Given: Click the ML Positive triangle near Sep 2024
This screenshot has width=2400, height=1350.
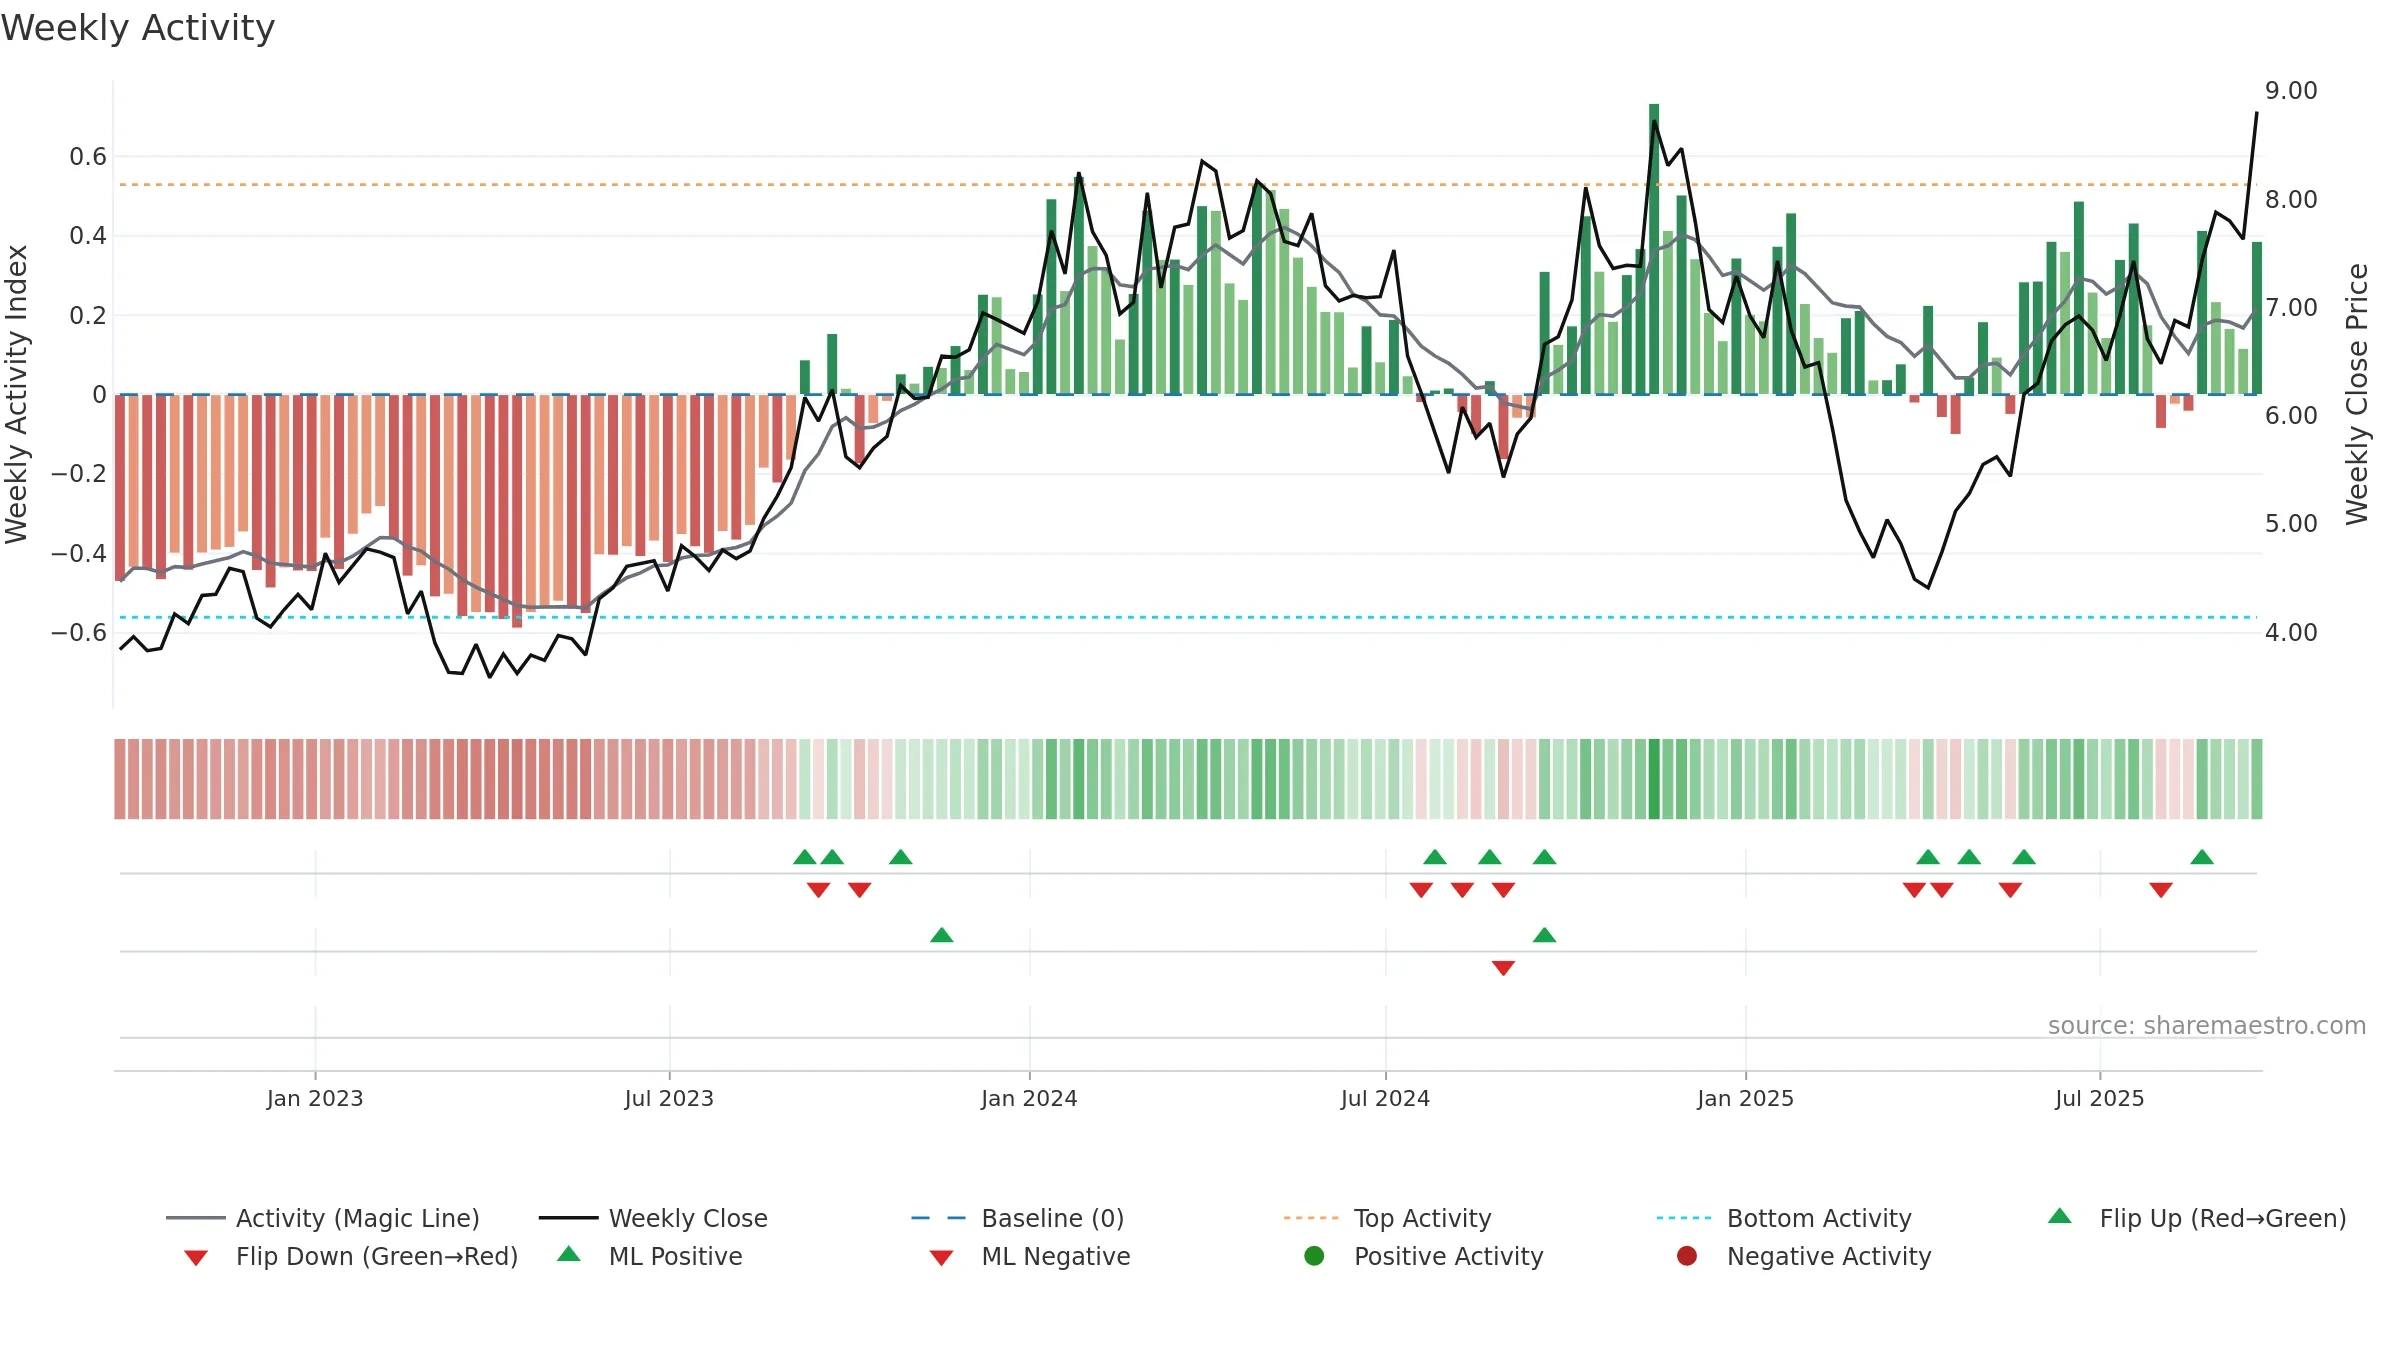Looking at the screenshot, I should tap(1544, 935).
